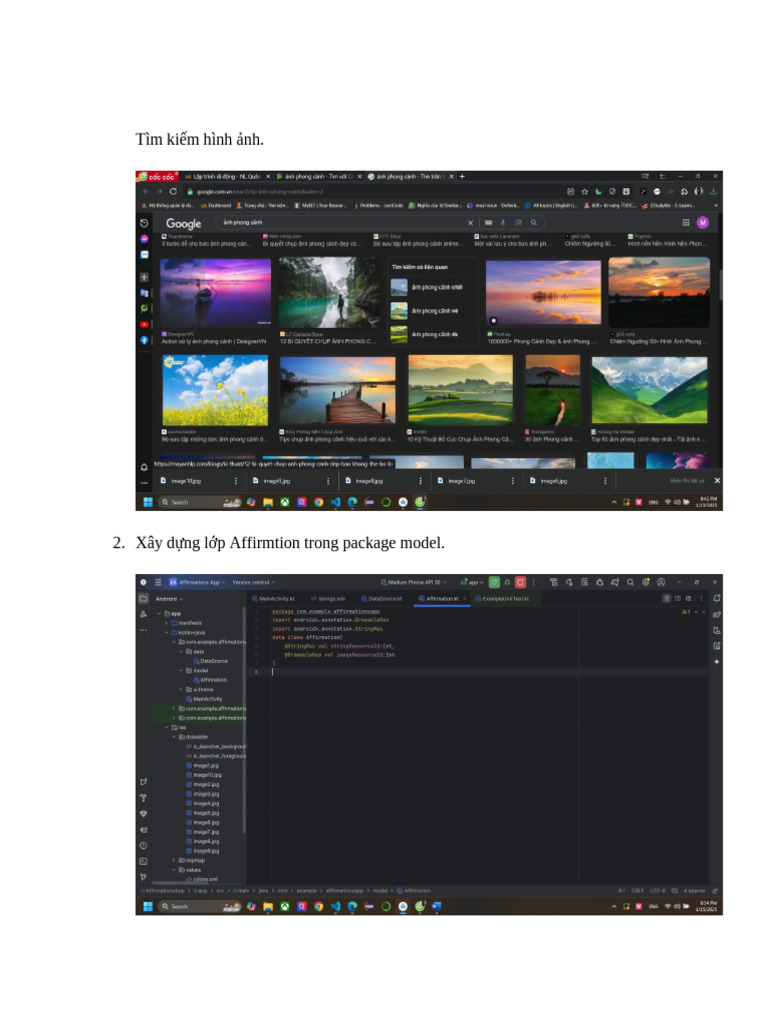
Task: Open the Medium Phone API 35 device selector
Action: click(415, 581)
